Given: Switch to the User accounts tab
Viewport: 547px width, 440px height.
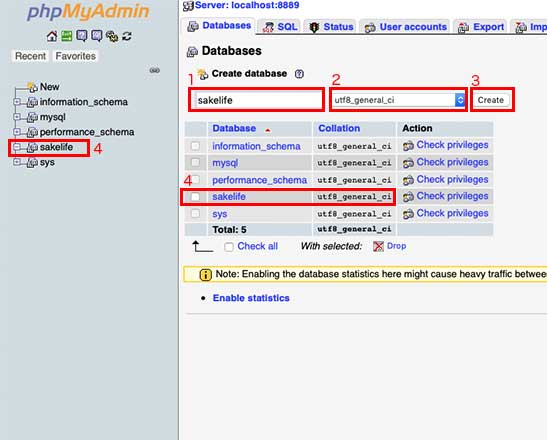Looking at the screenshot, I should (405, 27).
